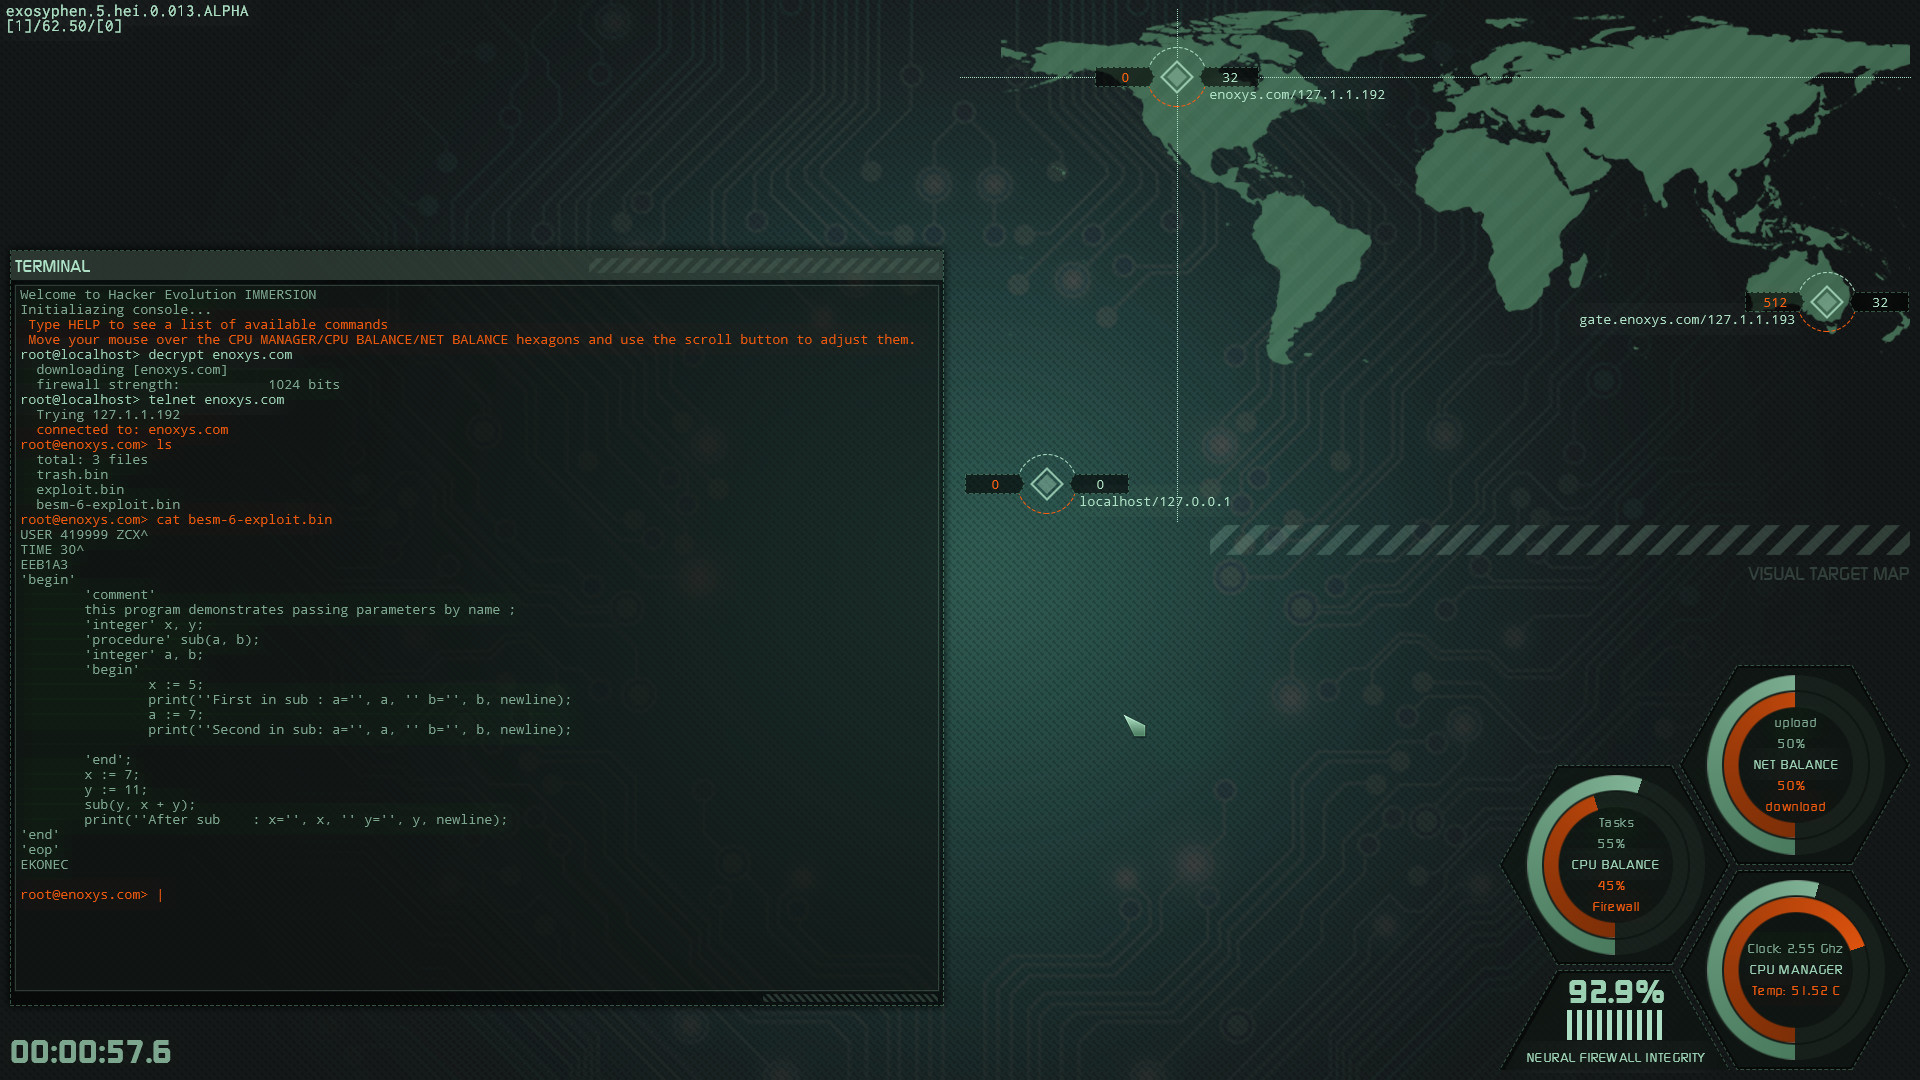Click the orange 0 value beside enoxys.com node
1920x1080 pixels.
pos(1125,78)
